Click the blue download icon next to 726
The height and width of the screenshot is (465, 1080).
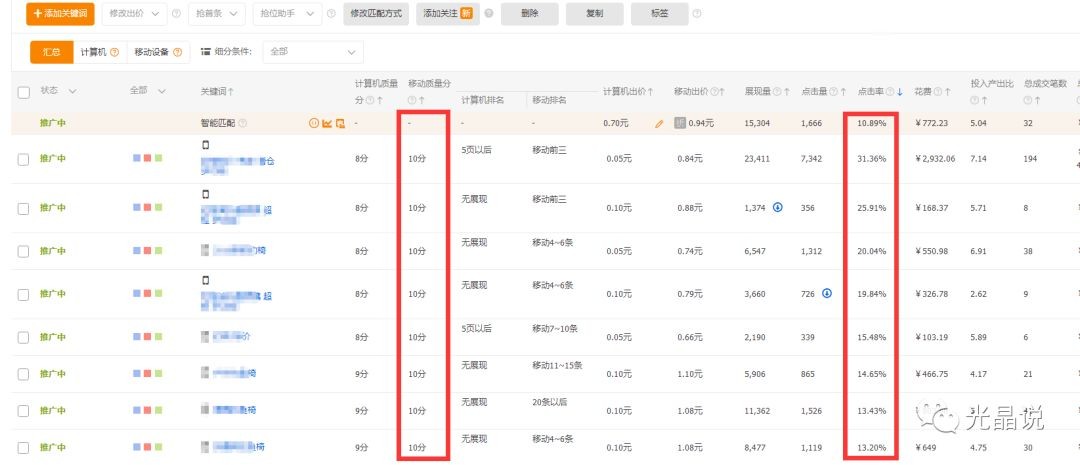(828, 293)
